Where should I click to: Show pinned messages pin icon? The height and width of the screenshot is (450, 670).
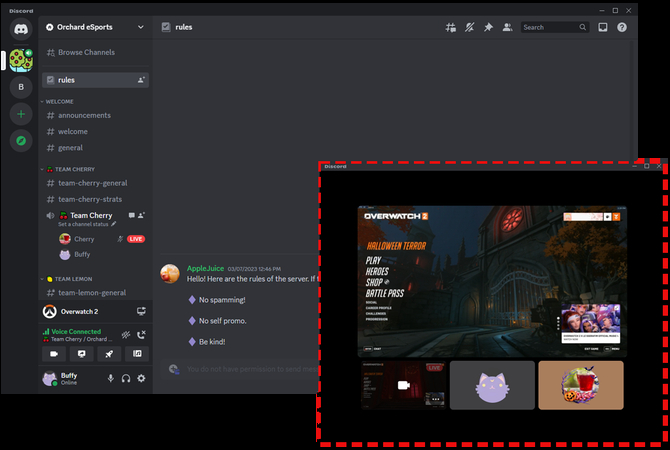(488, 27)
